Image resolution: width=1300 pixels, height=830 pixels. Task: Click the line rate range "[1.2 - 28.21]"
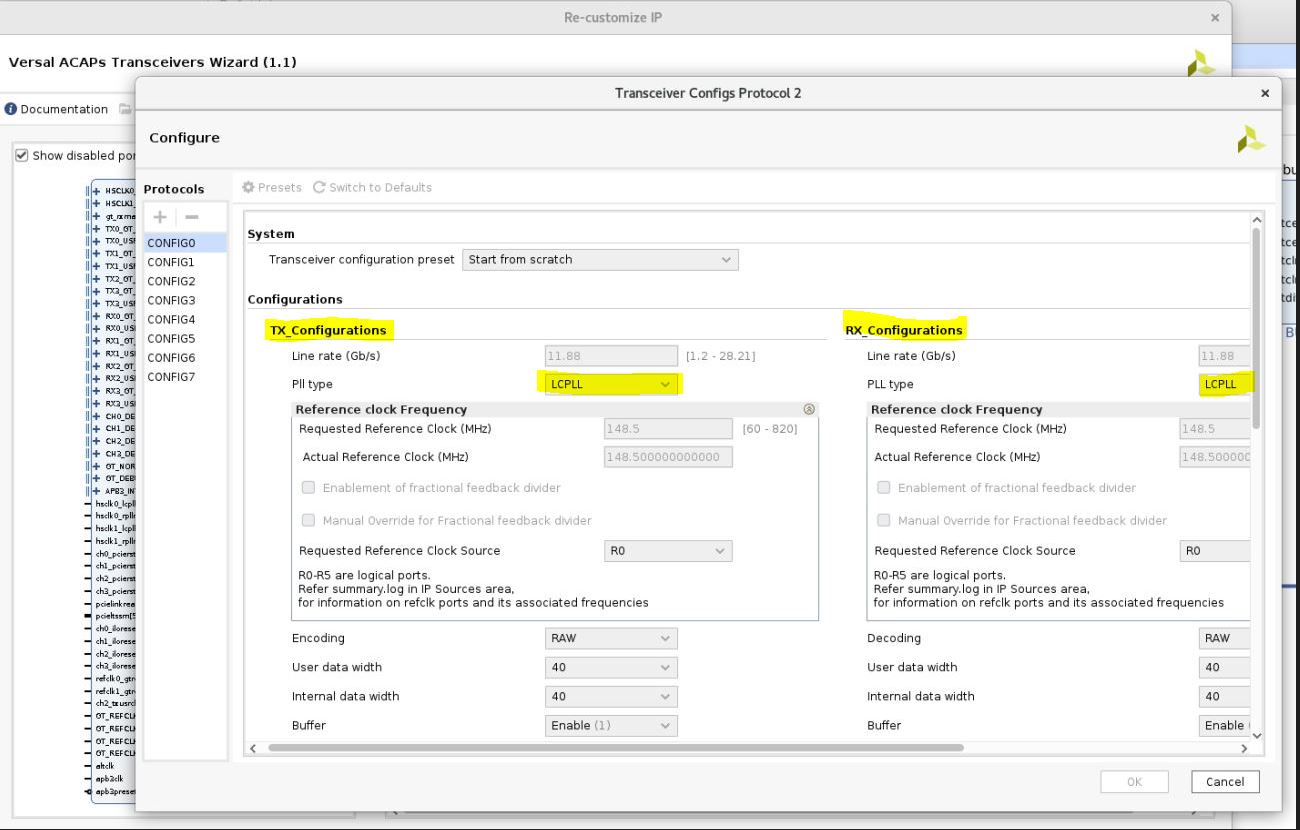pos(720,356)
